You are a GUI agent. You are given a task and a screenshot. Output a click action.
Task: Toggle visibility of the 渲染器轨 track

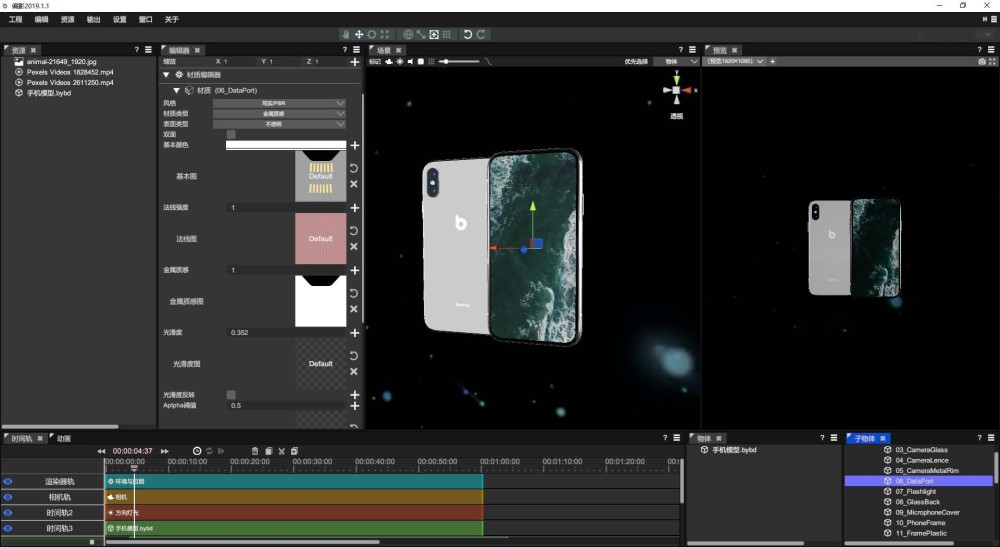[x=8, y=481]
